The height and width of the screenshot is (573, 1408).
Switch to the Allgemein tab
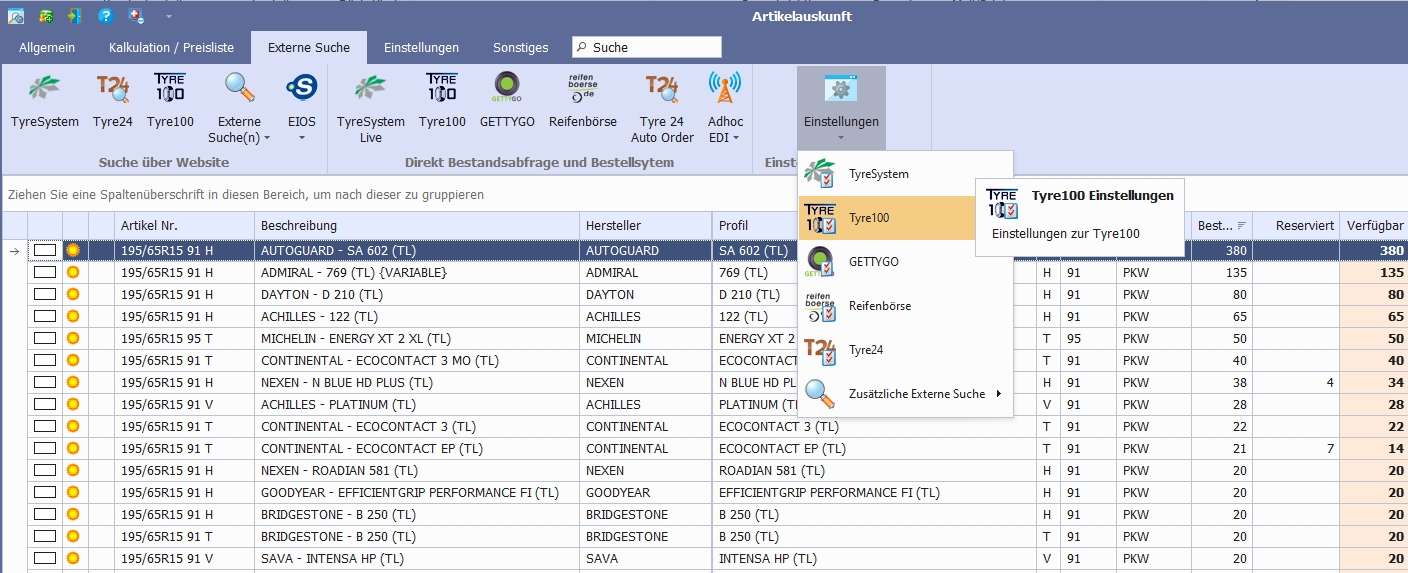[47, 47]
